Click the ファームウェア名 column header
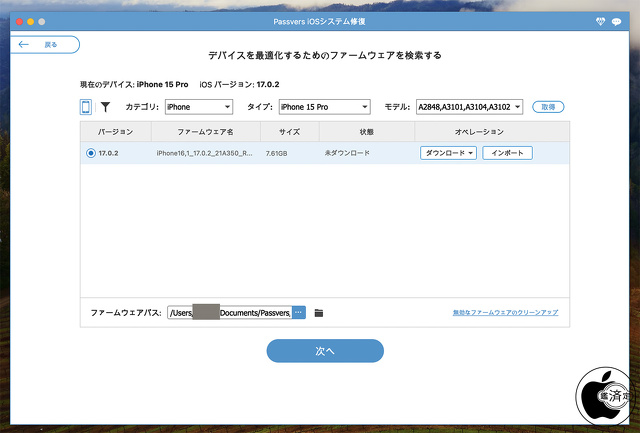The image size is (640, 433). pos(205,132)
